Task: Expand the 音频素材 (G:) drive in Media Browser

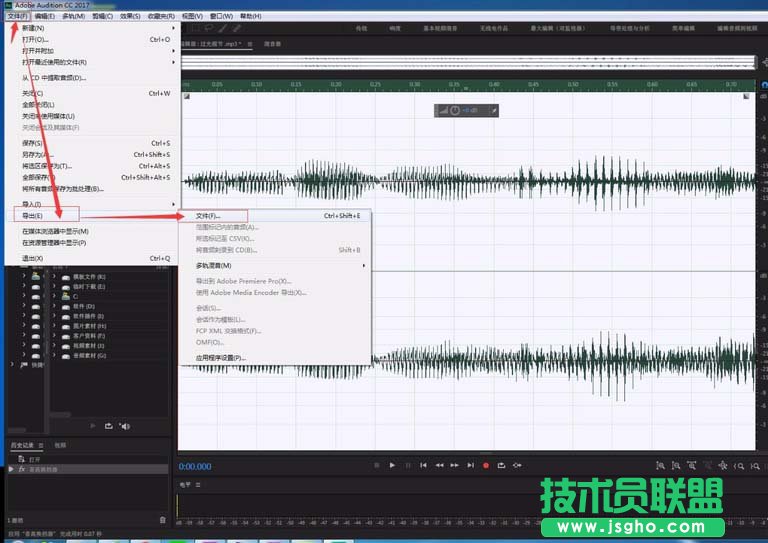Action: [x=54, y=355]
